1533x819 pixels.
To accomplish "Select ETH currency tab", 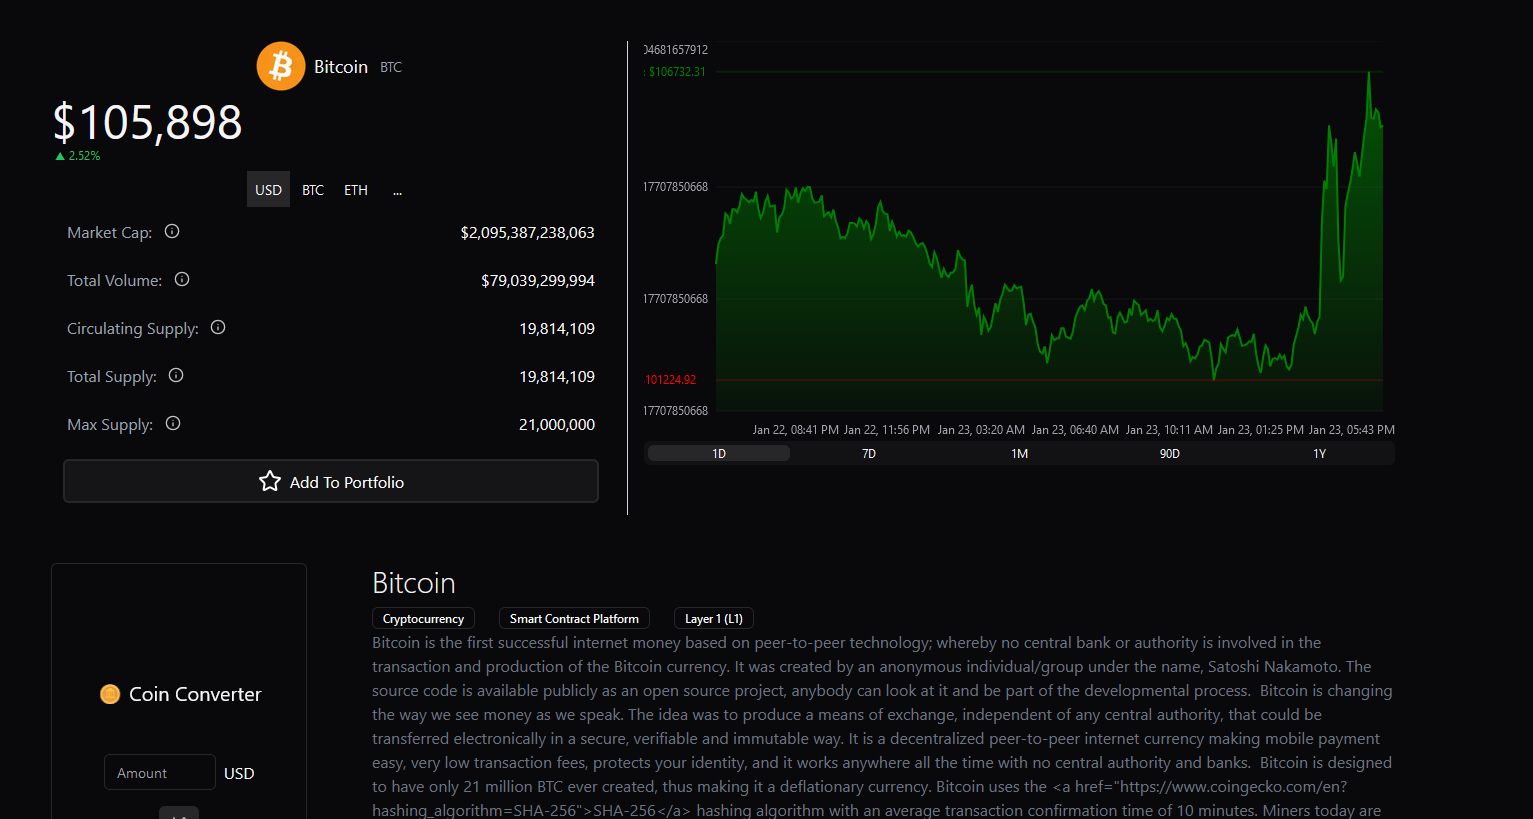I will pos(356,189).
